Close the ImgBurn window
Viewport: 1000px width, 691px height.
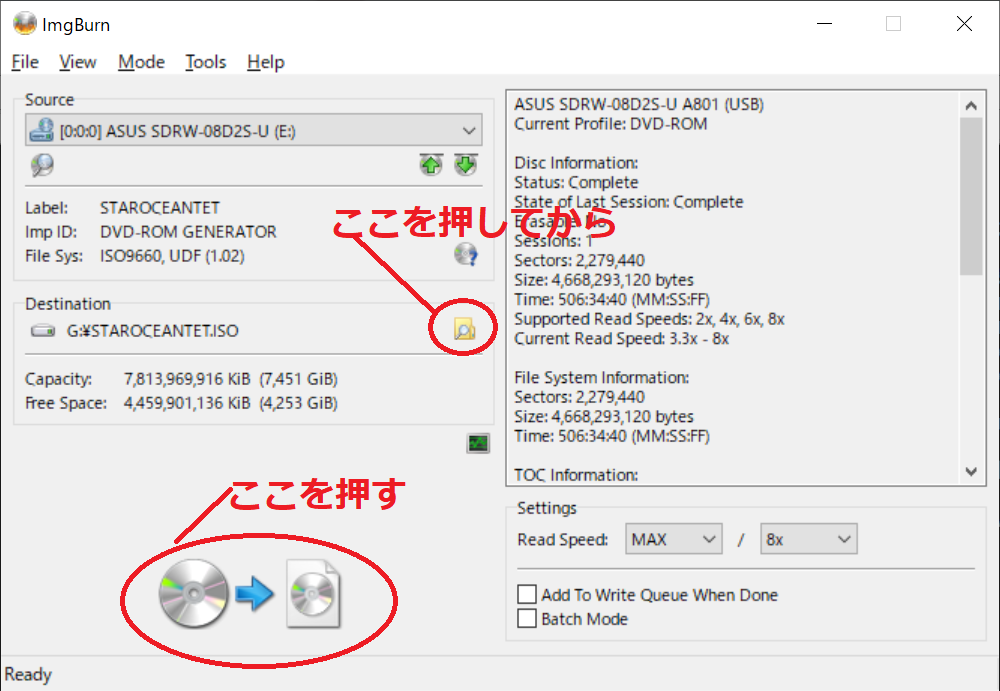(x=964, y=24)
